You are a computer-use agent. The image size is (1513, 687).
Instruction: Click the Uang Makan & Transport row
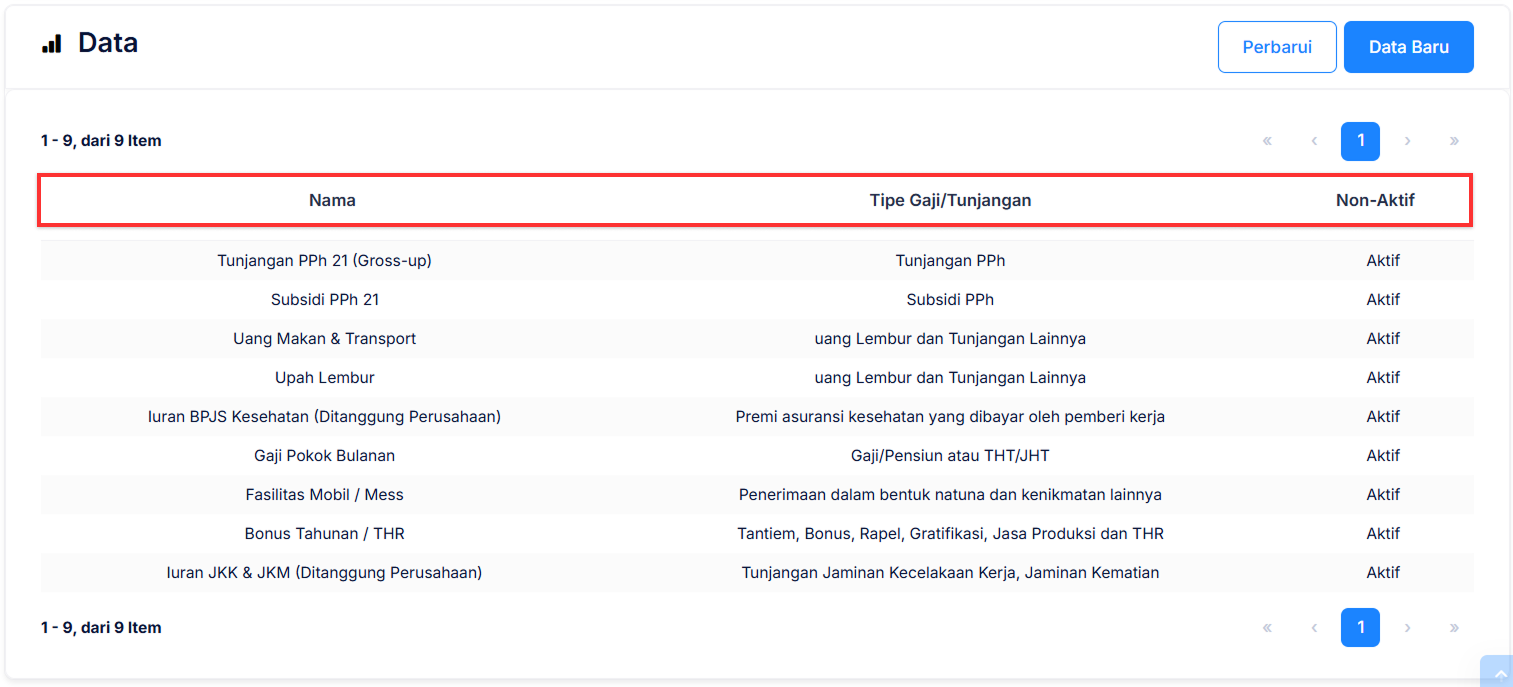tap(324, 339)
